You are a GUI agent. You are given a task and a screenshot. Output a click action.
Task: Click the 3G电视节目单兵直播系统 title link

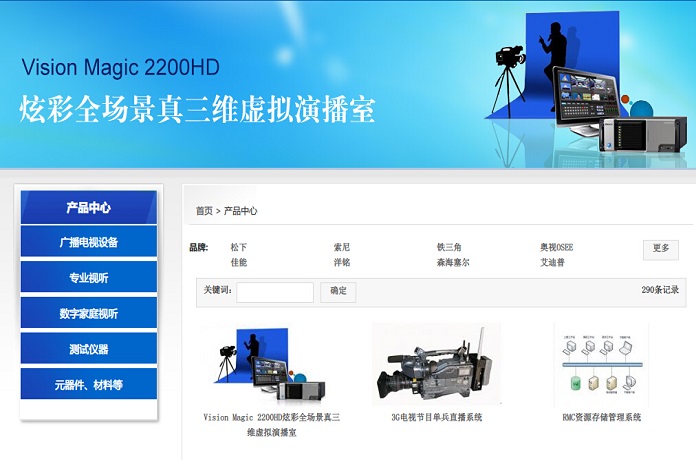436,418
